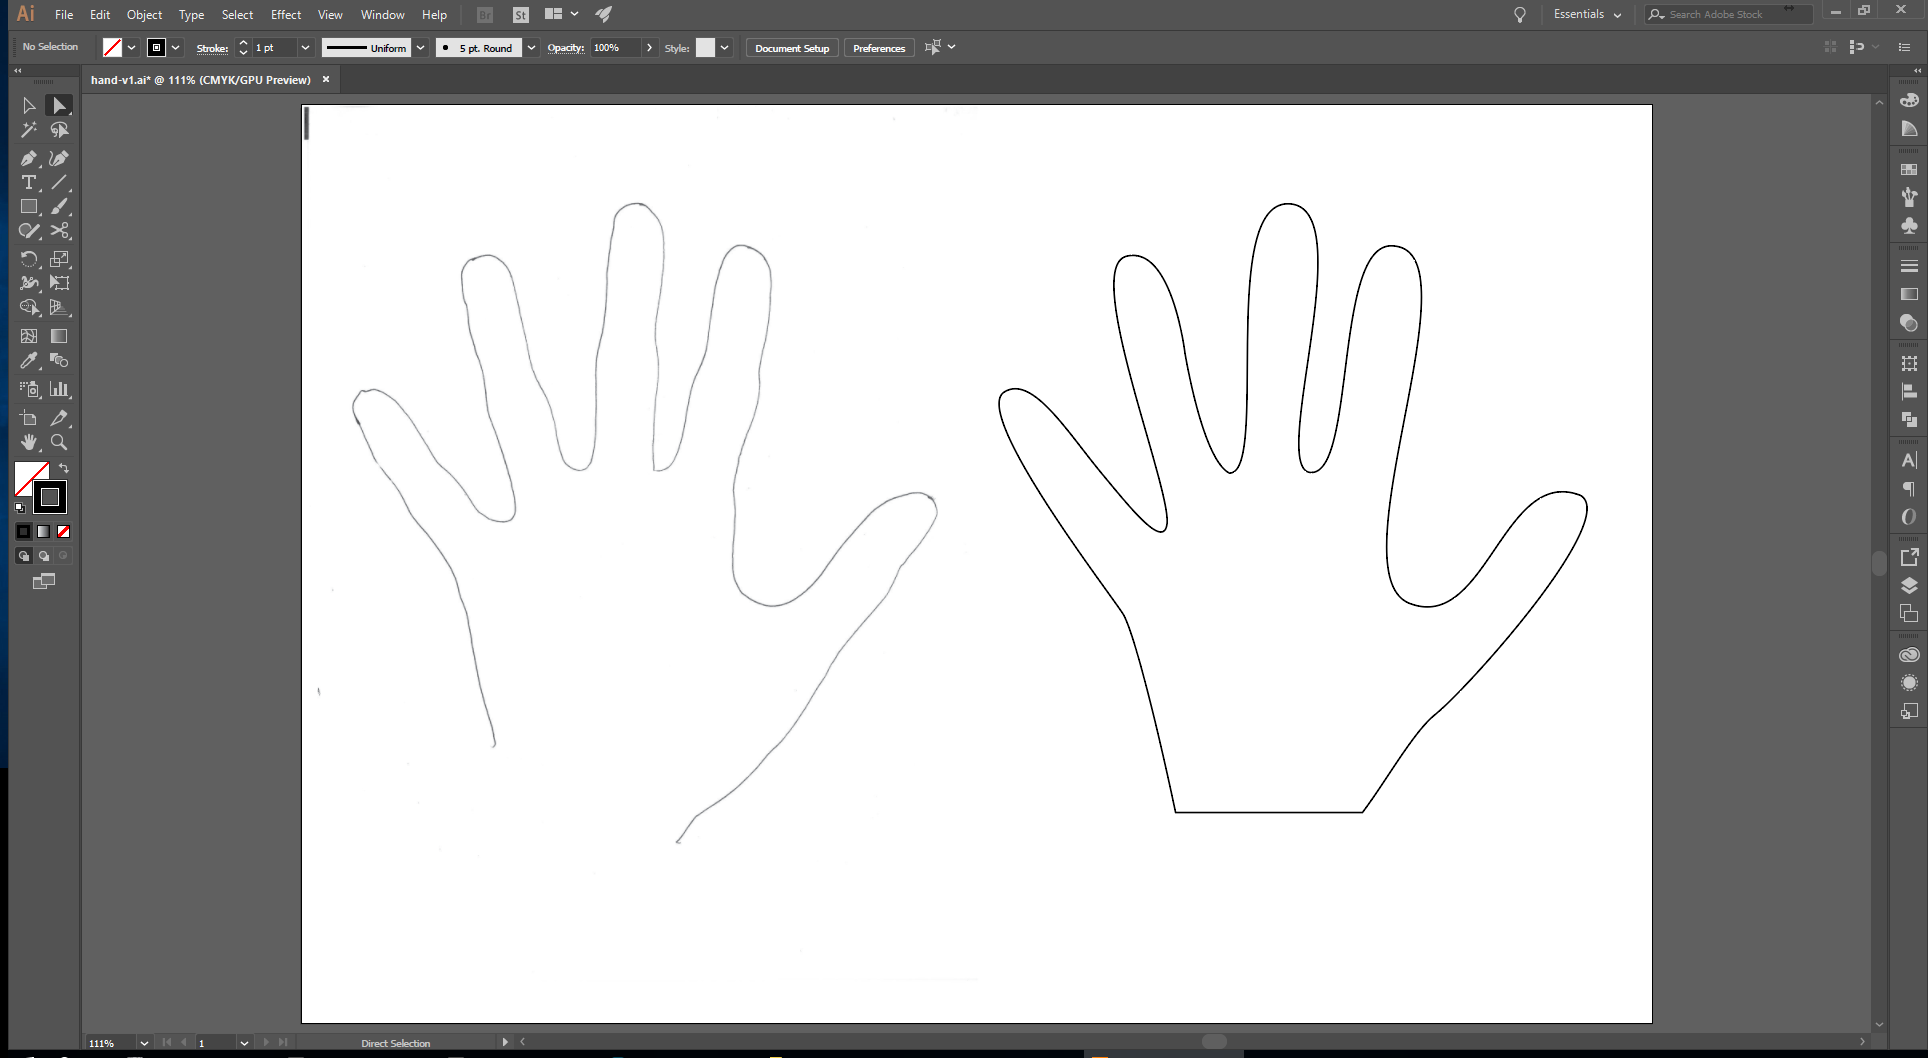Open the Libraries (Creative Cloud) panel icon
1928x1058 pixels.
coord(1909,655)
